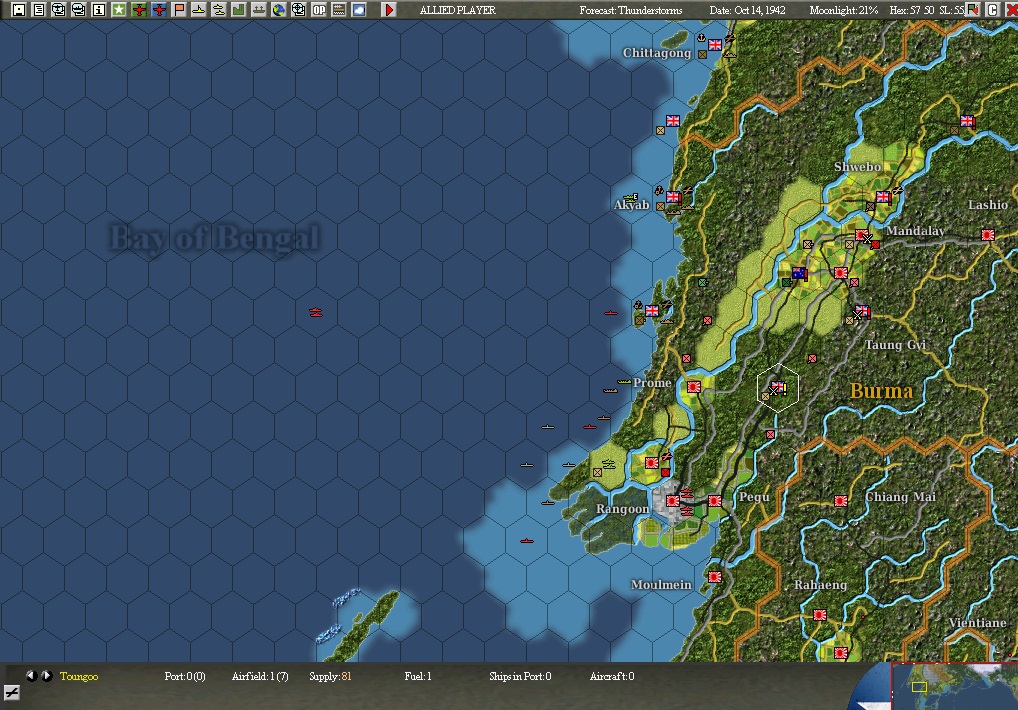Select the Japanese flag unit at Prome
The image size is (1018, 710).
tap(693, 387)
